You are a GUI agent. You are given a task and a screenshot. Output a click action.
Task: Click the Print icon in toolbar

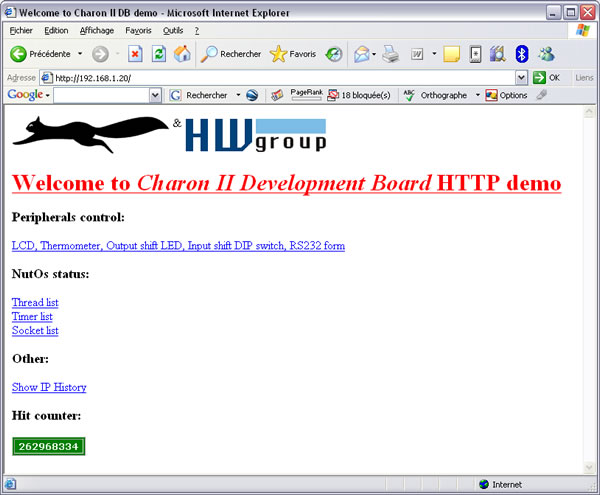coord(390,54)
